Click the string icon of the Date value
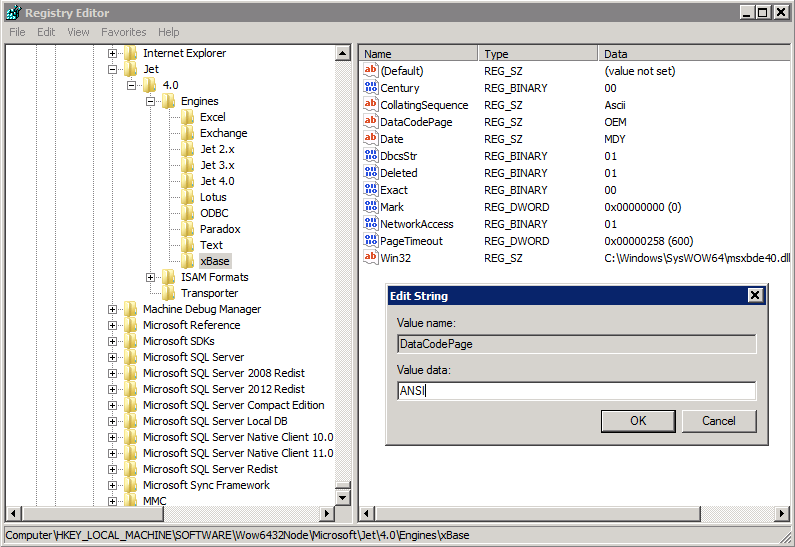The image size is (795, 547). point(371,138)
